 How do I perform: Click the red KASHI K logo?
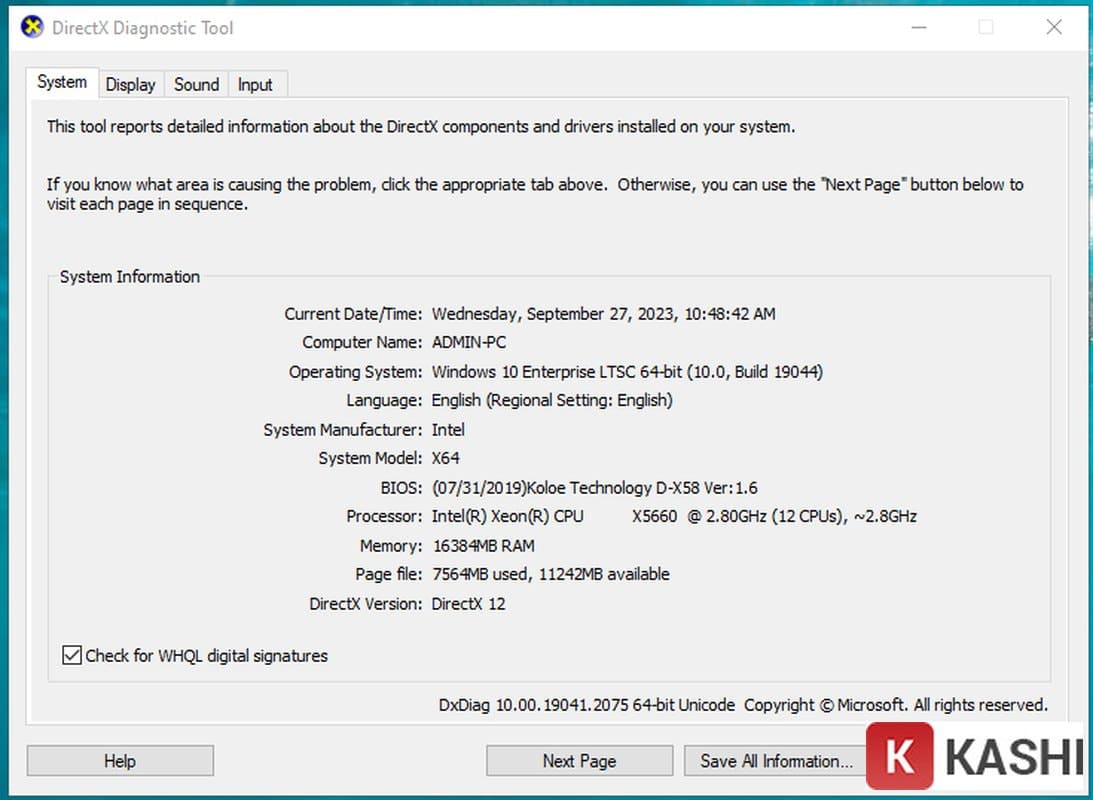point(899,759)
